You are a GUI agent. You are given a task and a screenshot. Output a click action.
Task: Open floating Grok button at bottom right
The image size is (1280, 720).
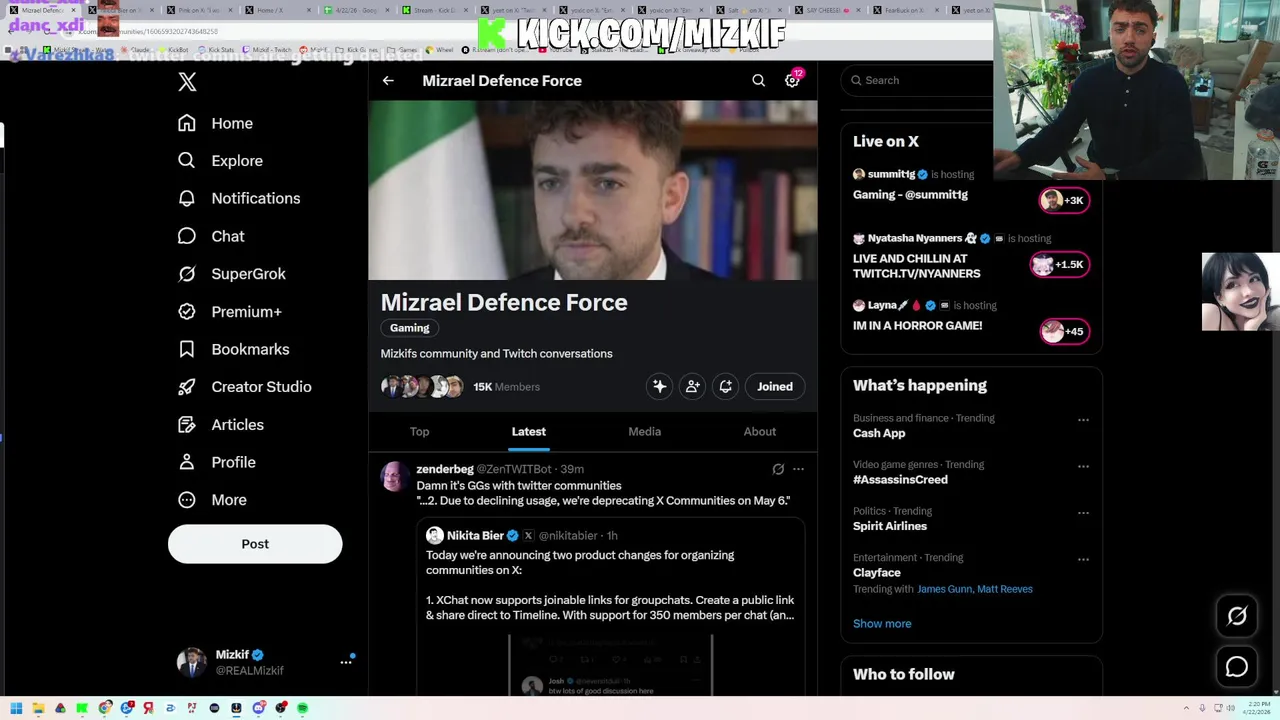coord(1237,616)
